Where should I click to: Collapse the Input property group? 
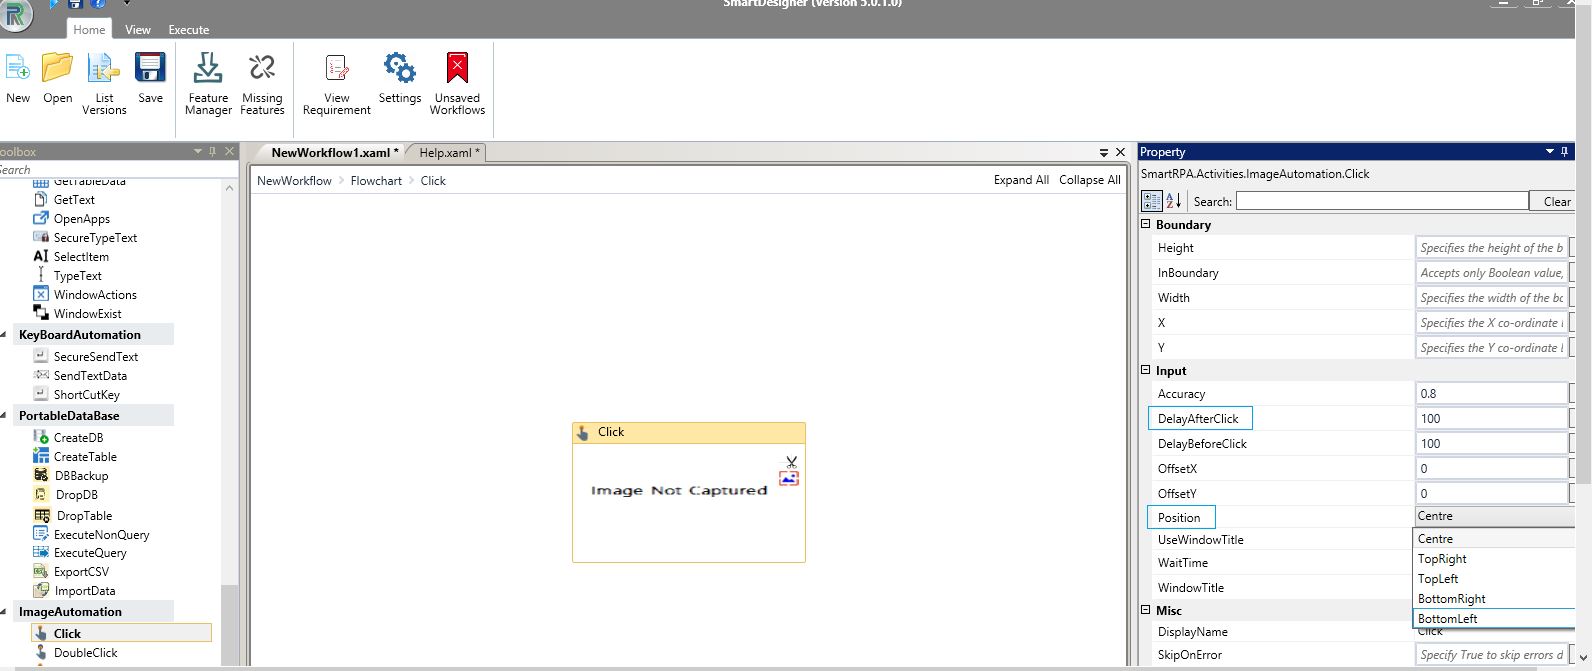coord(1146,370)
